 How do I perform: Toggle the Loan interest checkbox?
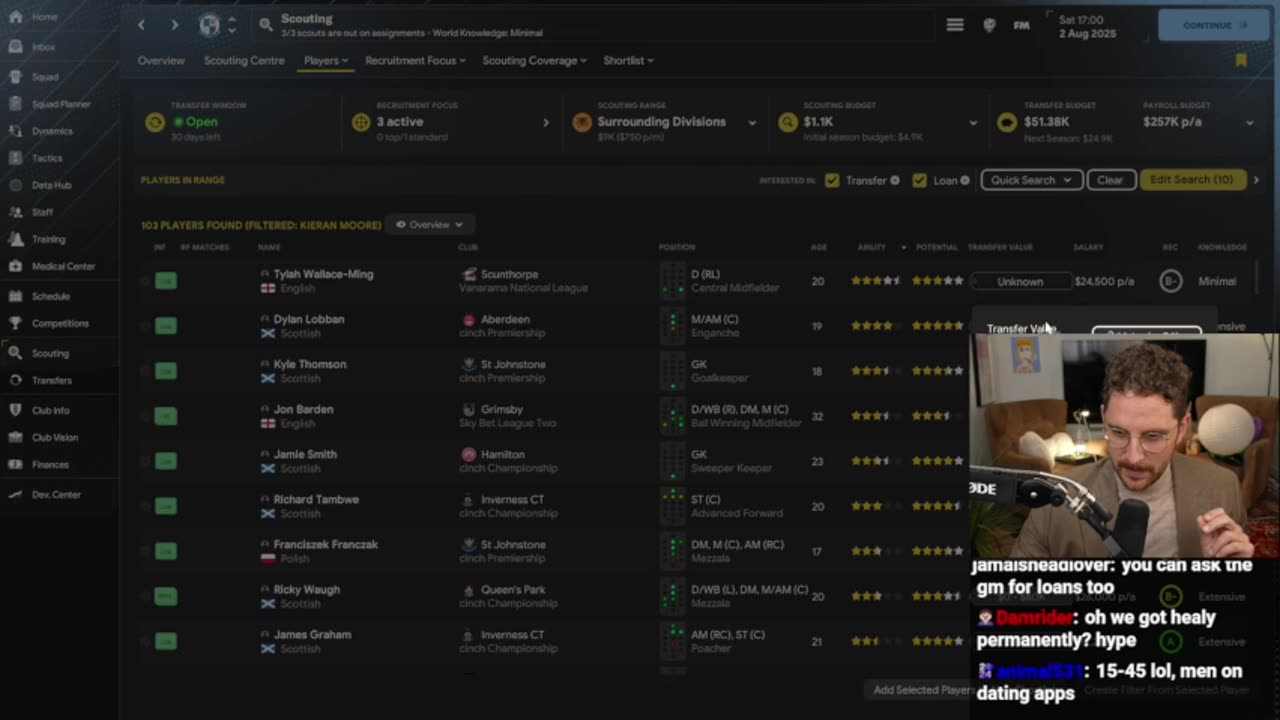pyautogui.click(x=919, y=180)
